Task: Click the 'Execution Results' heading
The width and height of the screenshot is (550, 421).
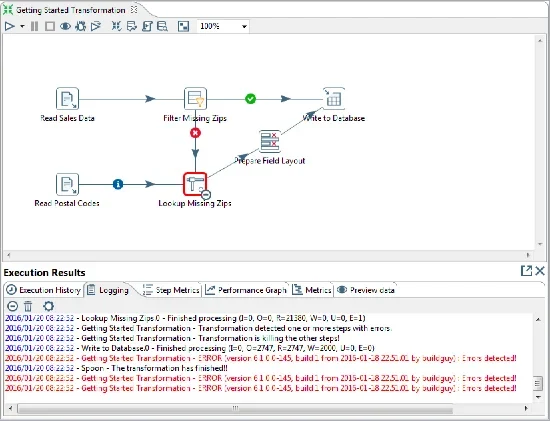Action: pyautogui.click(x=45, y=273)
